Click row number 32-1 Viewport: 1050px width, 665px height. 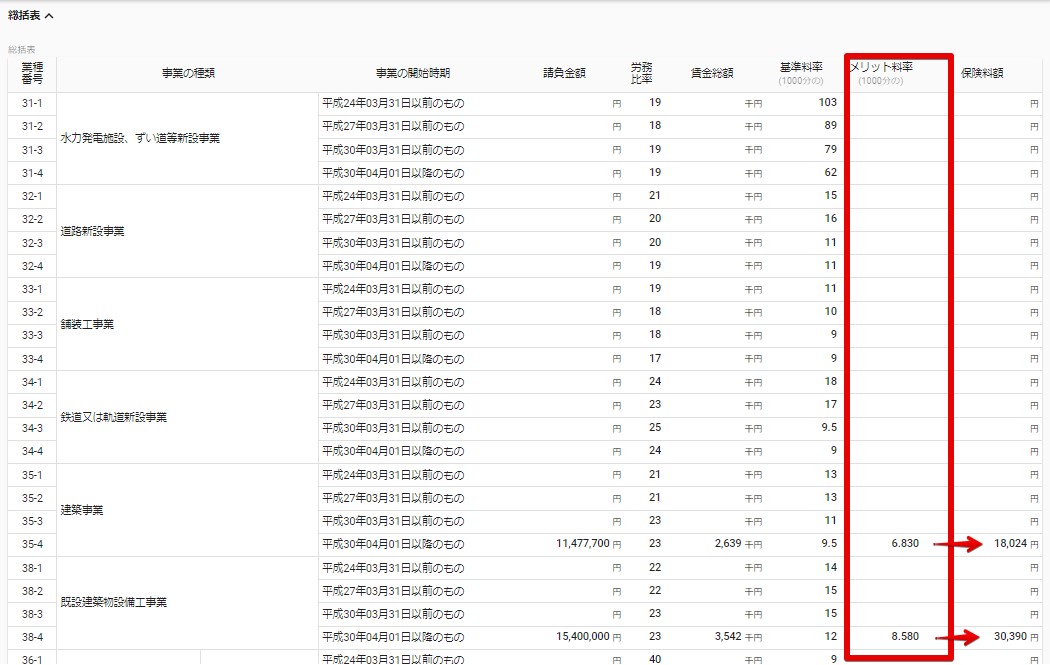32,196
